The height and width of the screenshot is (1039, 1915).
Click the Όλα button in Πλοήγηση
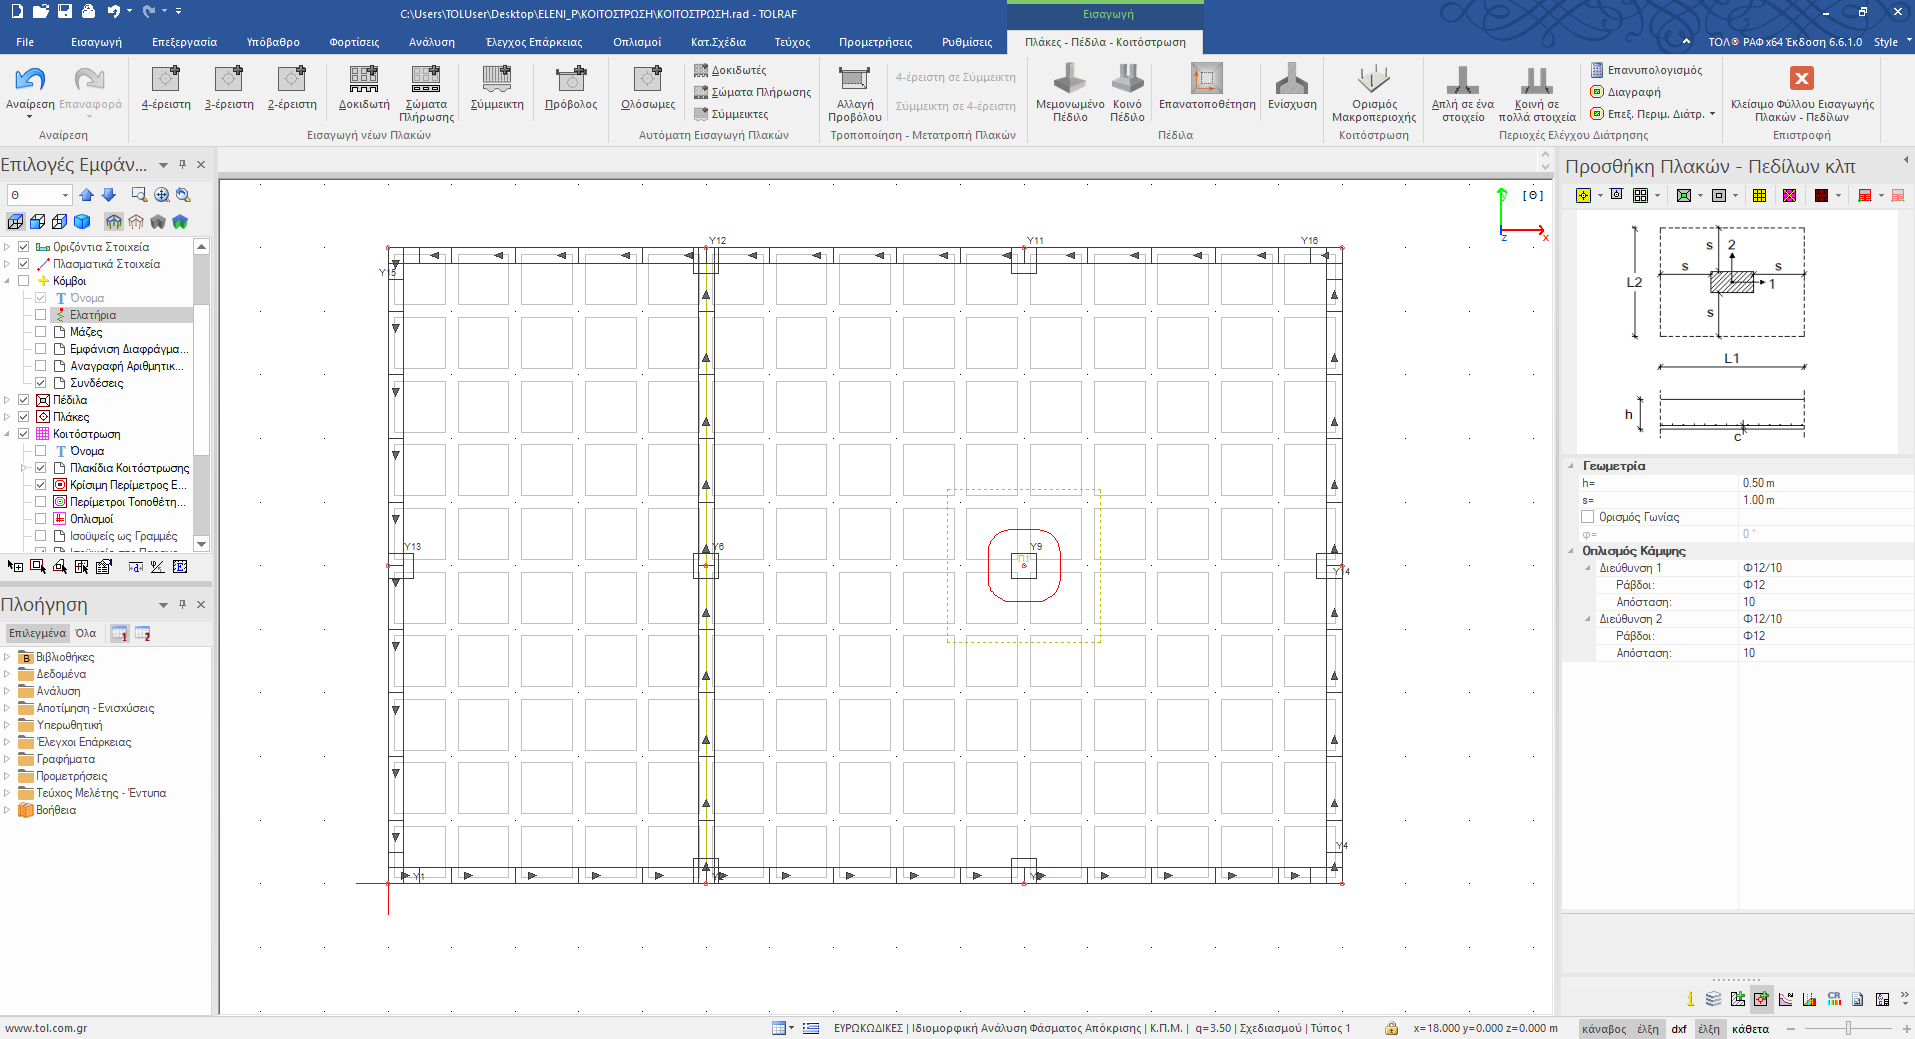[x=86, y=633]
